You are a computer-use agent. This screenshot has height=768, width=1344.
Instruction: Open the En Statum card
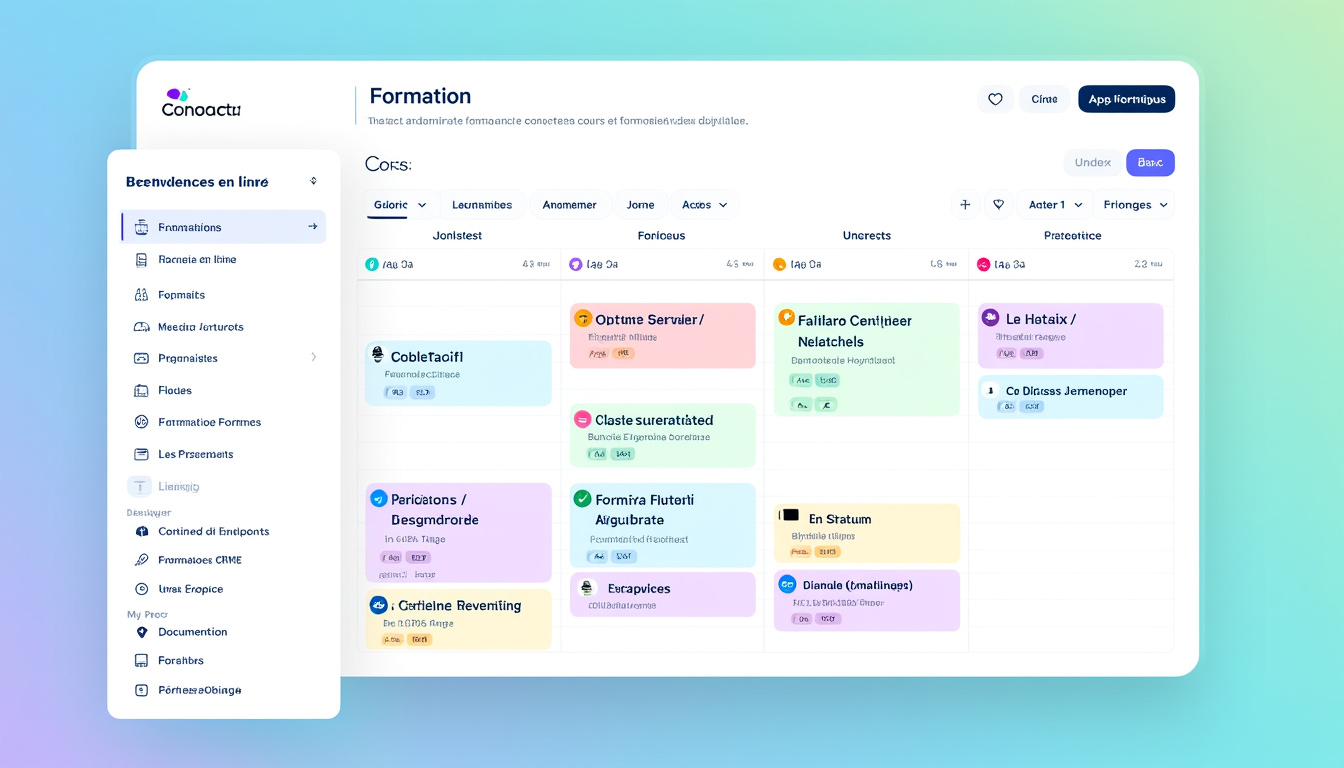click(x=866, y=533)
